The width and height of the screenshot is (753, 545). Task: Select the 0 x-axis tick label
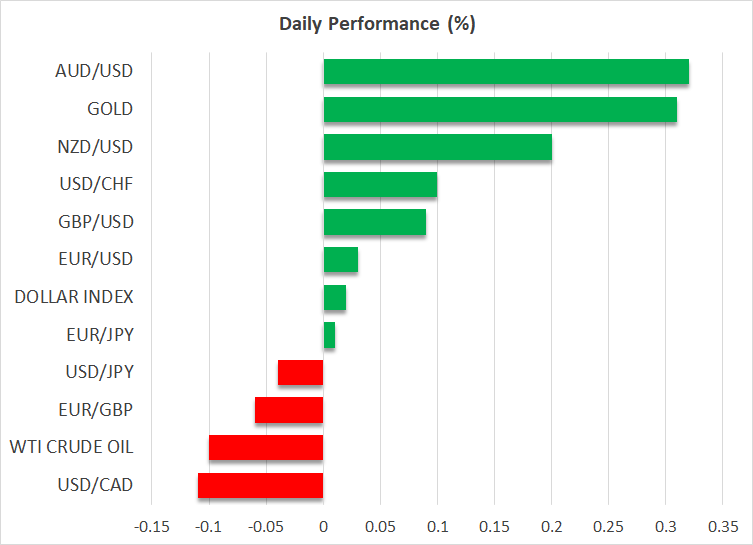323,525
